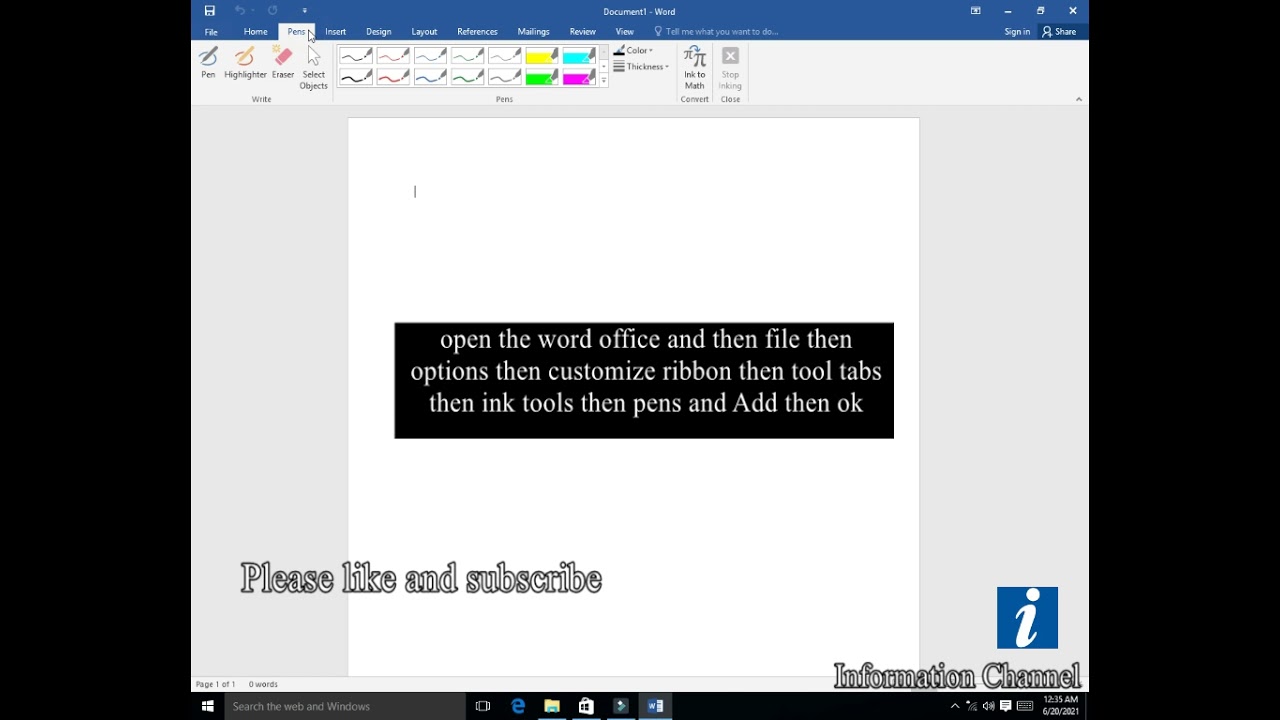Switch to the Insert tab

pos(335,32)
